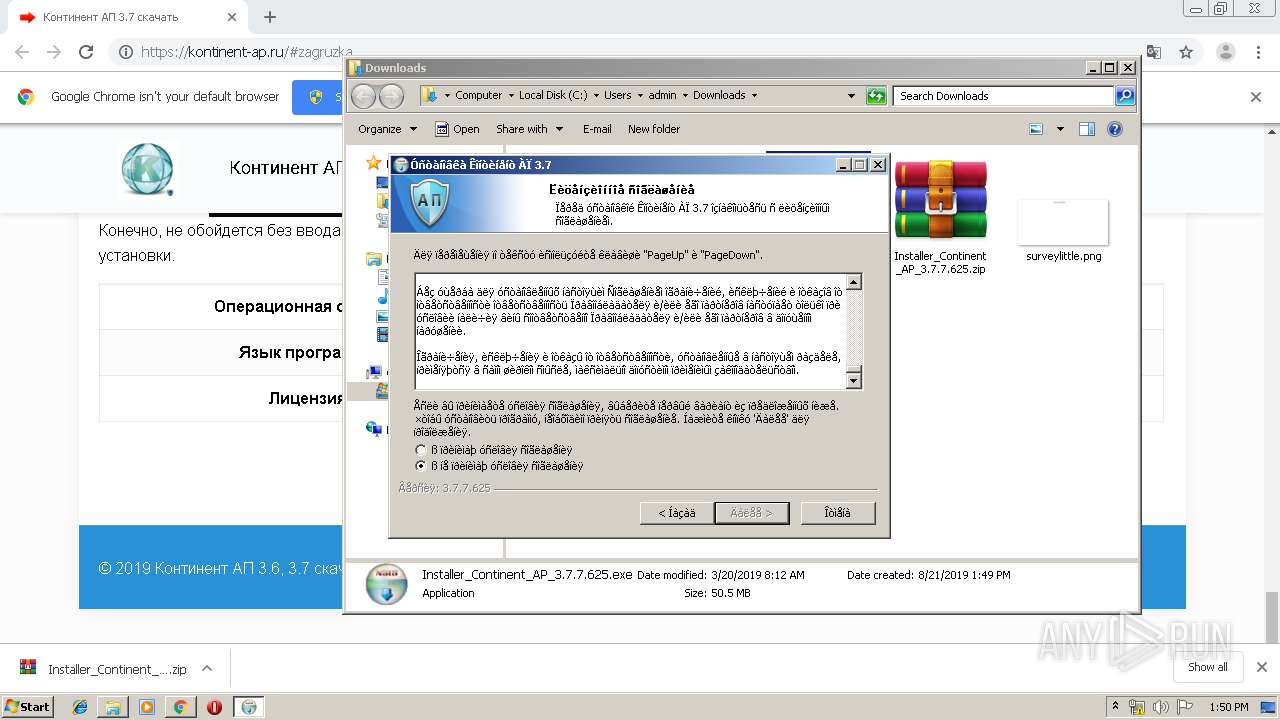Toggle the Explorer preview pane
1280x720 pixels.
click(1087, 129)
